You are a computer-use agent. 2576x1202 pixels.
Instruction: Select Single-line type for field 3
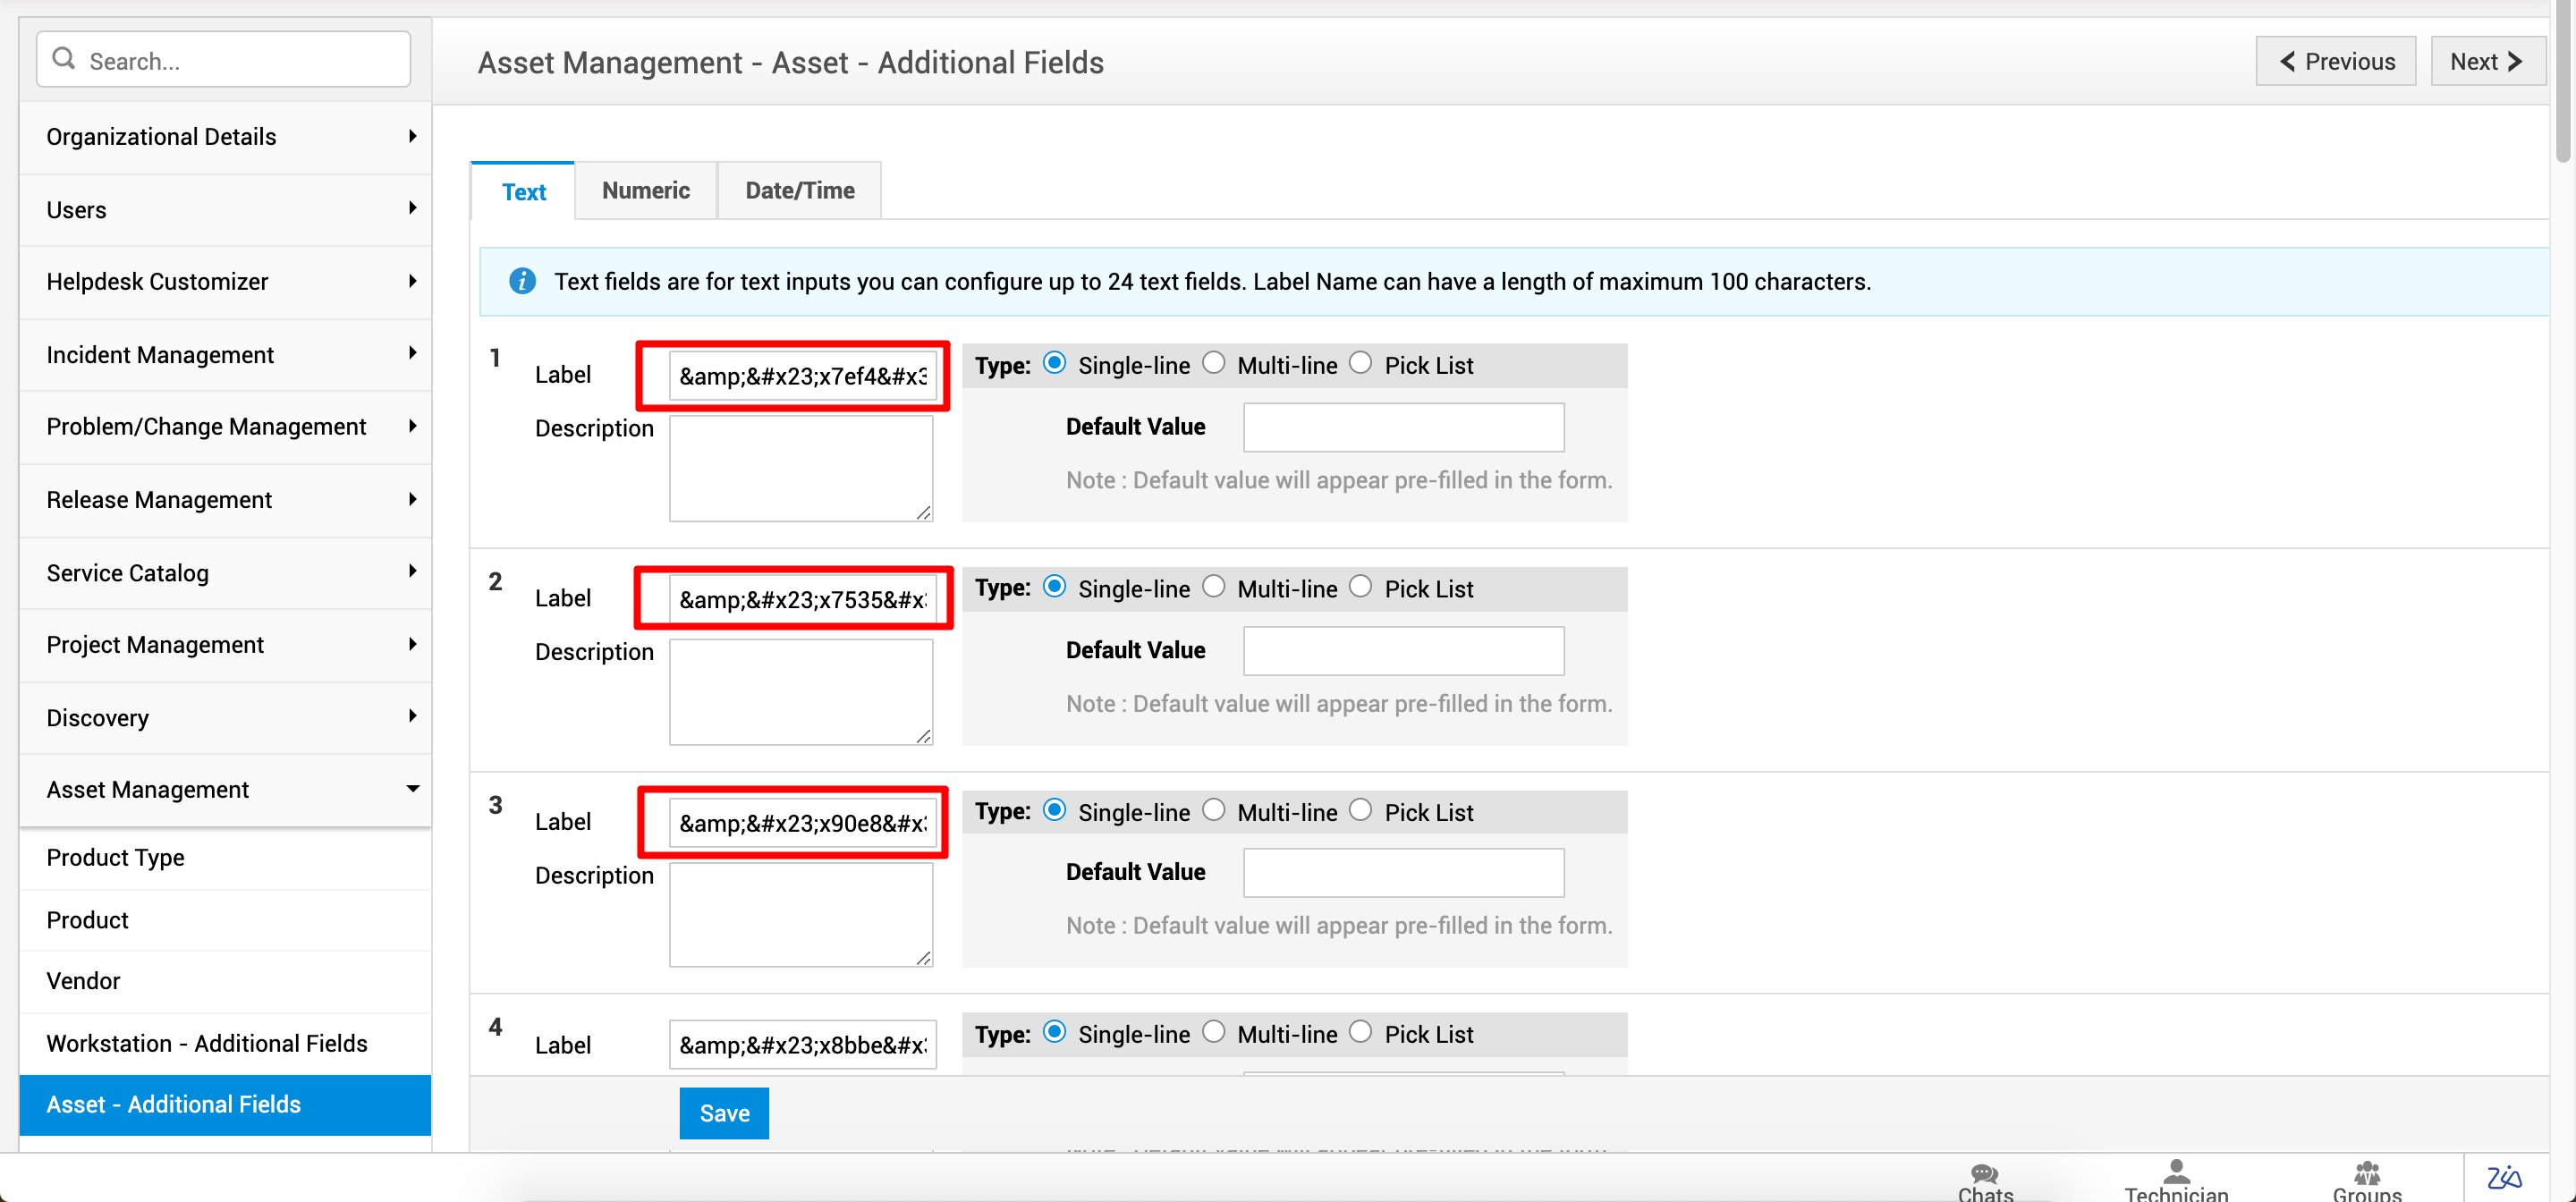pos(1054,810)
